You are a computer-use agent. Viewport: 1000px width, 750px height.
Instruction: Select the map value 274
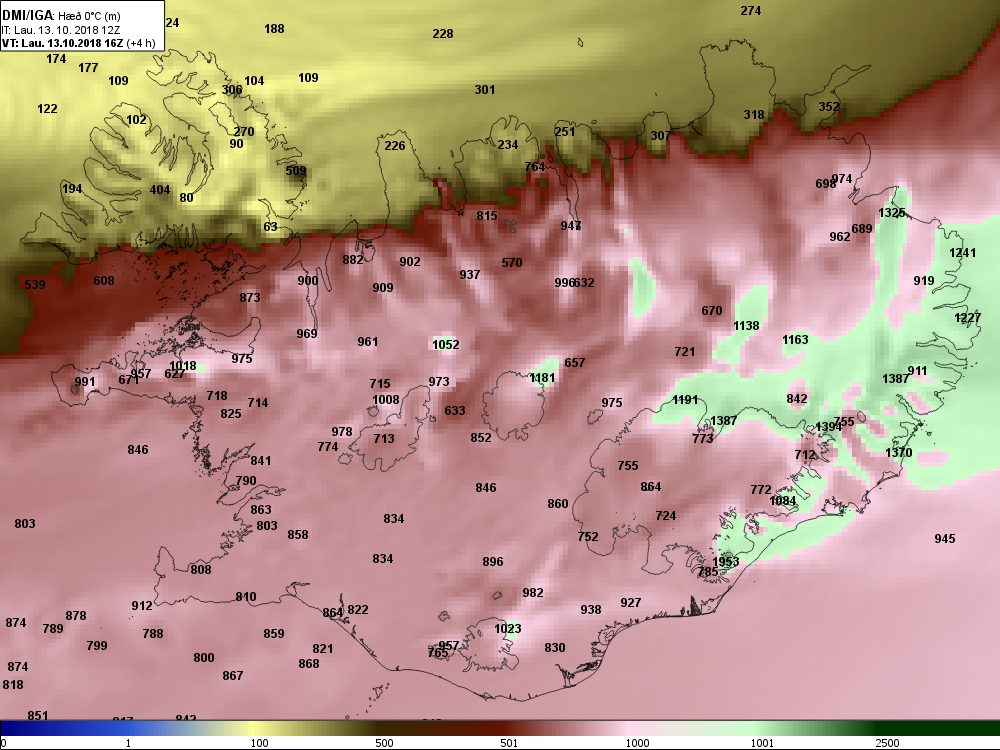click(x=751, y=11)
